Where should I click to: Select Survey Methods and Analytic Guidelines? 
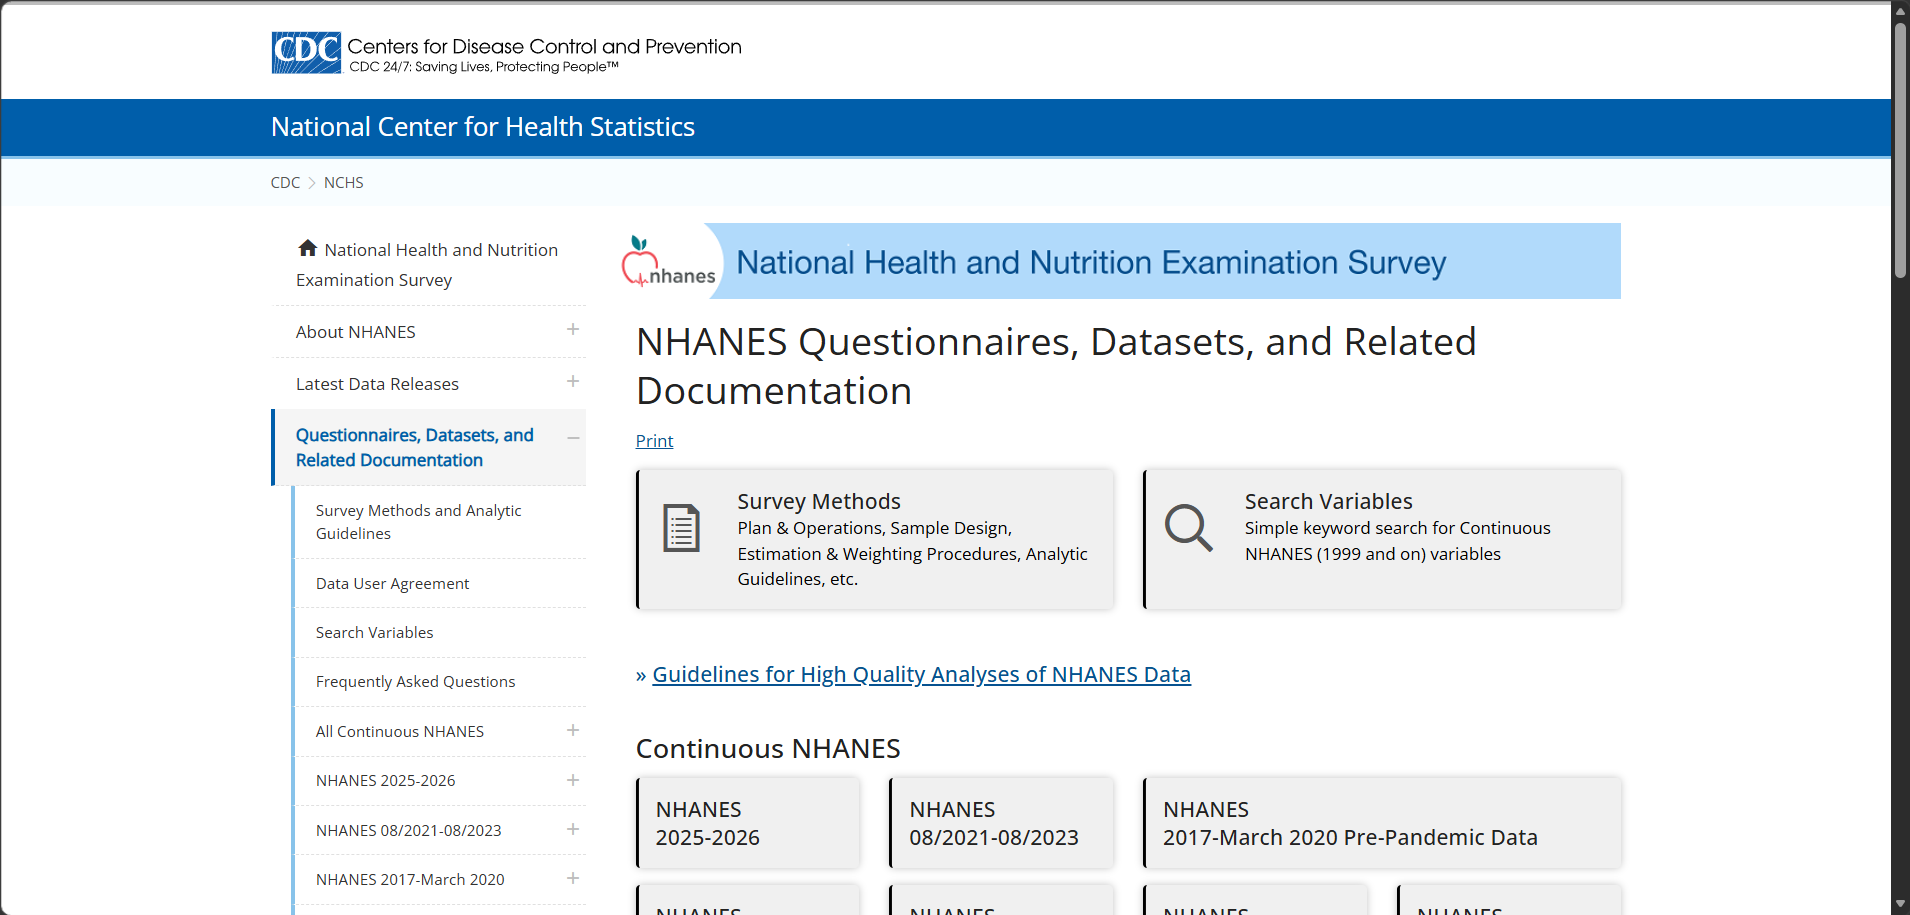pyautogui.click(x=419, y=522)
